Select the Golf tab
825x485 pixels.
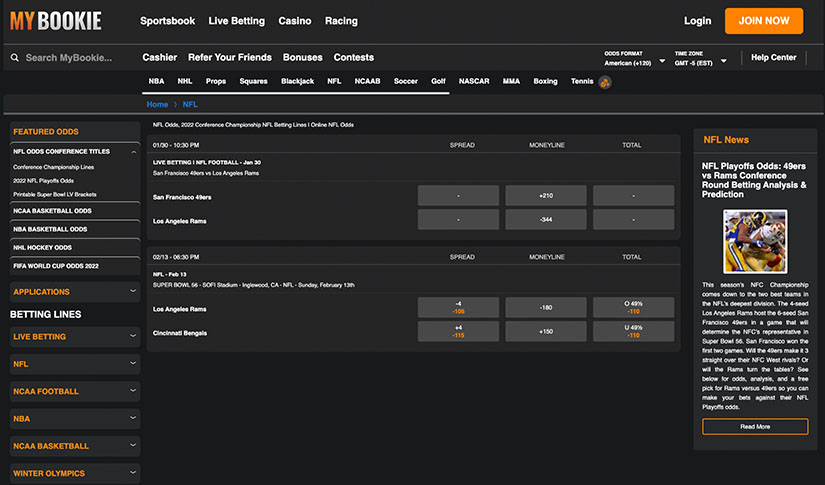(438, 81)
